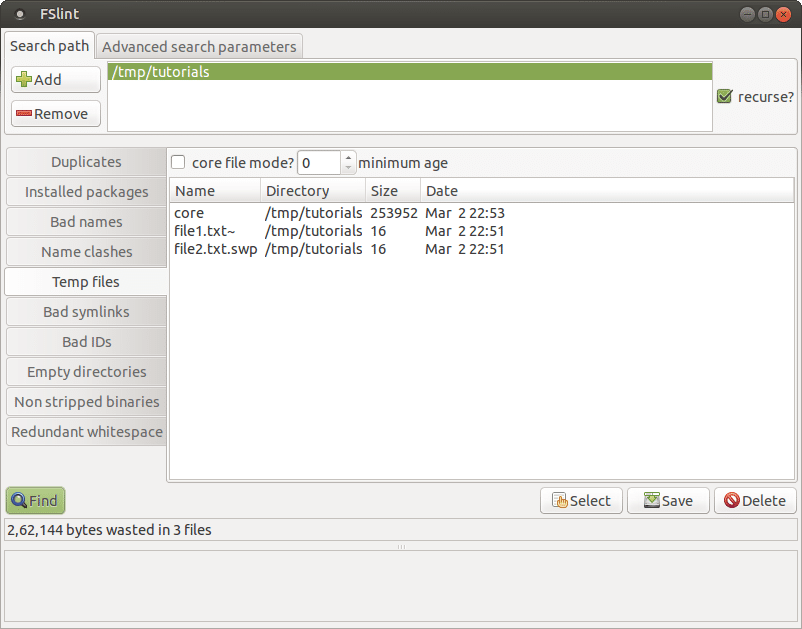Select Temp files section
Viewport: 802px width, 629px height.
(86, 282)
